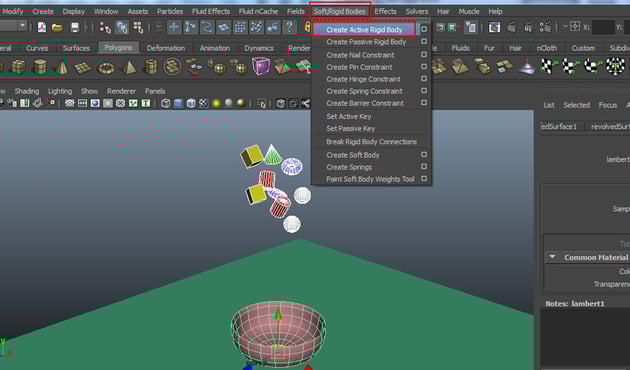
Task: Click Focus in the Attribute Editor
Action: (608, 105)
